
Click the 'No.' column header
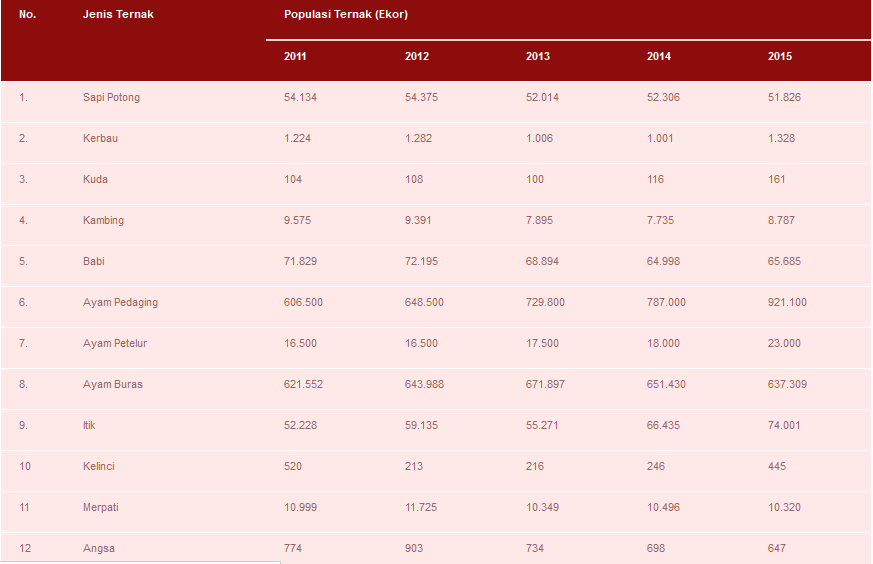point(27,14)
